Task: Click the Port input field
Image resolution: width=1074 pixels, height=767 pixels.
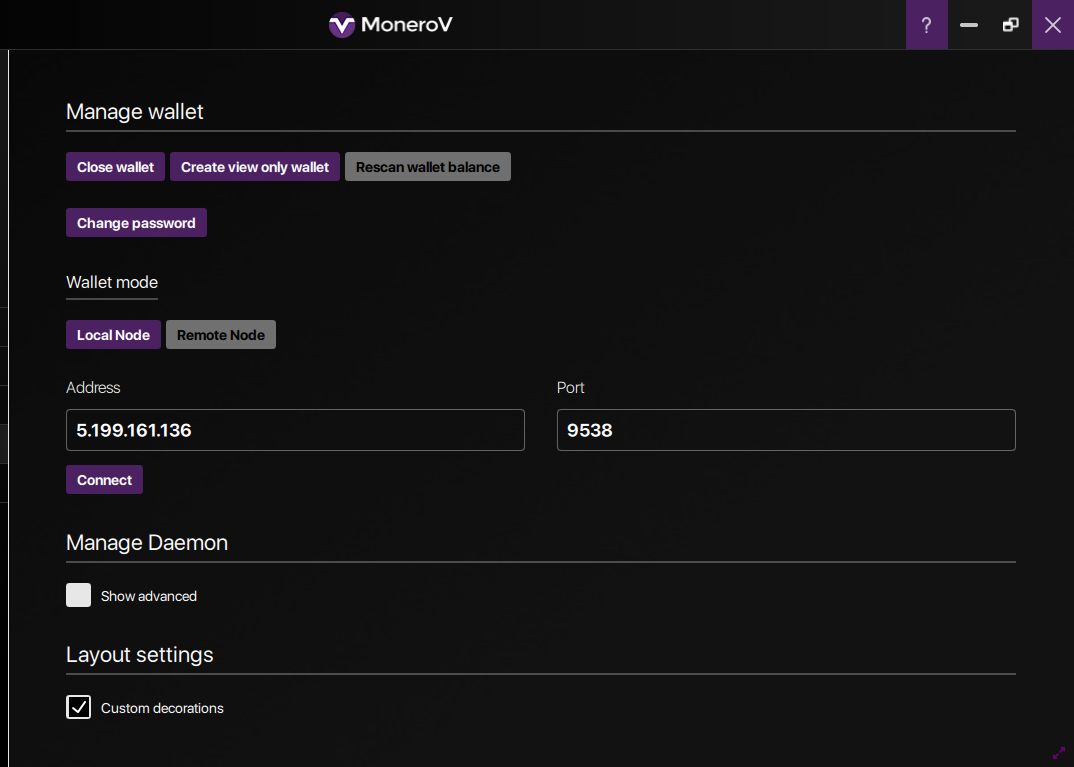Action: point(786,430)
